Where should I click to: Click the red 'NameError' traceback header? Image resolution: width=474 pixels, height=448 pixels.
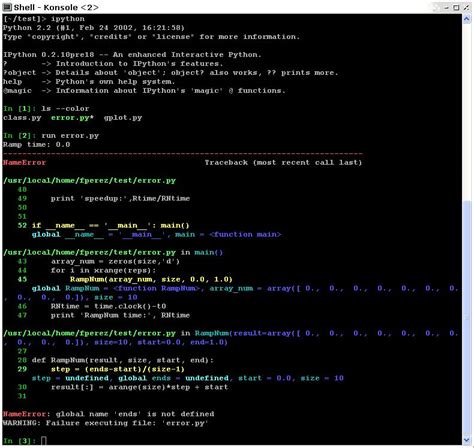pyautogui.click(x=24, y=163)
